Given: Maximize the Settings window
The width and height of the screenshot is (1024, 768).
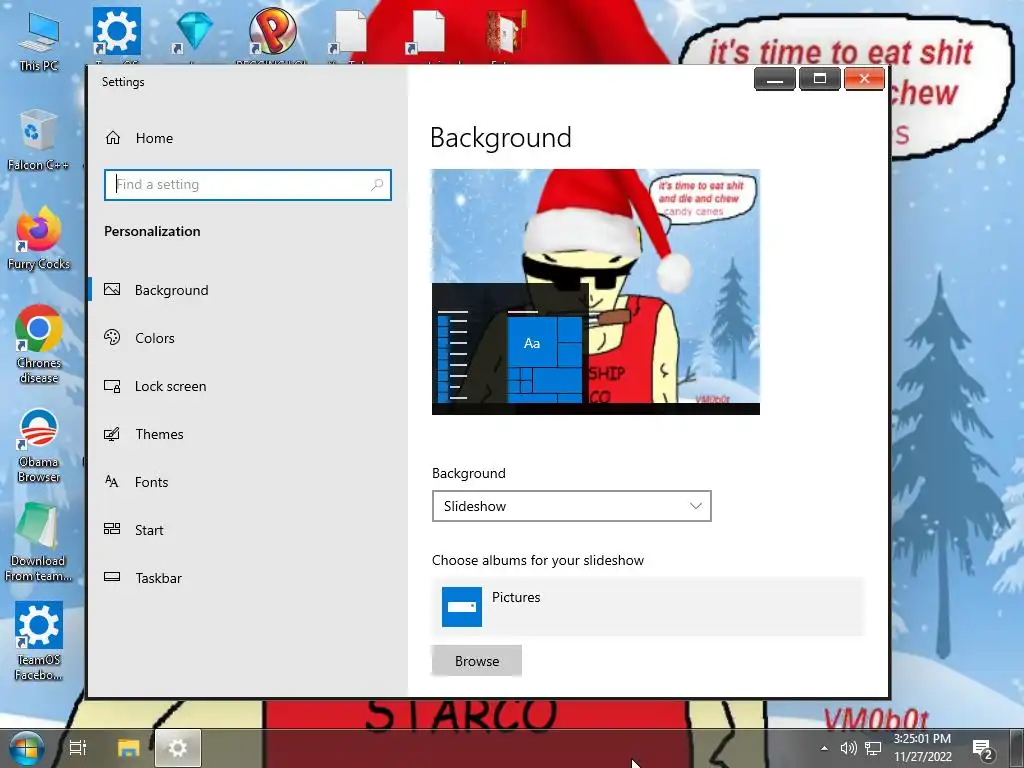Looking at the screenshot, I should 820,79.
